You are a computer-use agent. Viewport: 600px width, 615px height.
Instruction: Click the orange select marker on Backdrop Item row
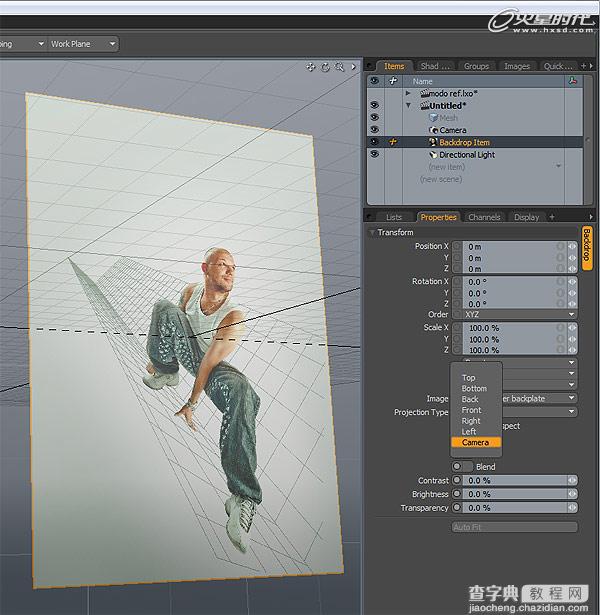click(393, 142)
